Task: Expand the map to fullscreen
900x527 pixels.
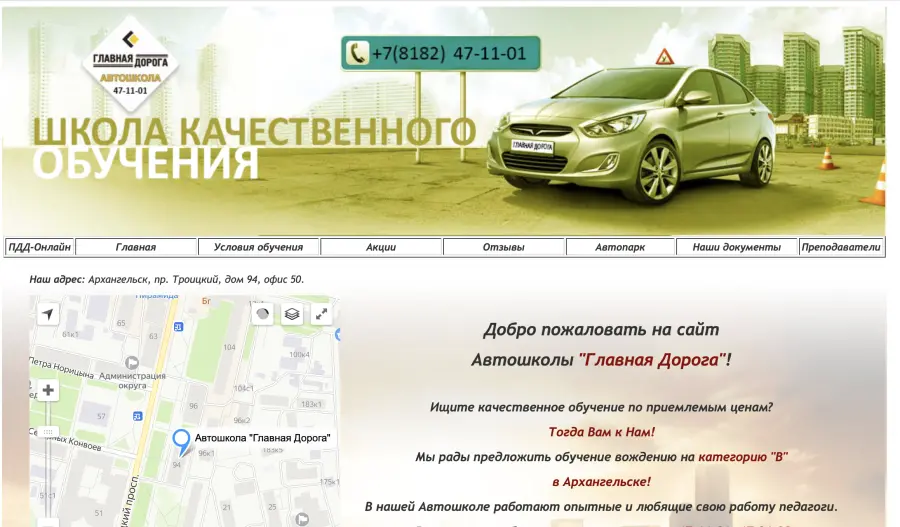Action: click(x=322, y=314)
